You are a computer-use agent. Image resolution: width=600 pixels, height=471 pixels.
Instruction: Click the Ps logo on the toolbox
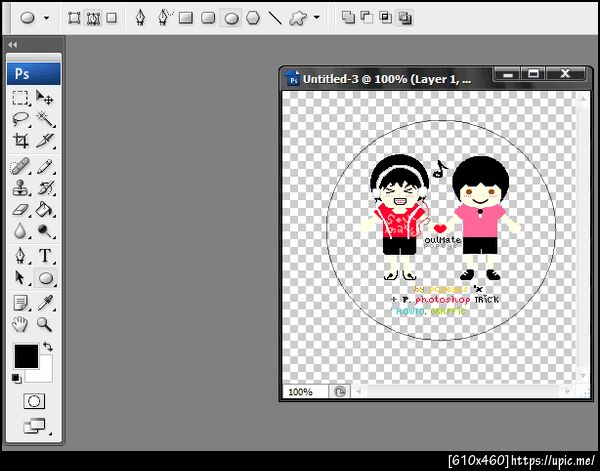click(34, 73)
